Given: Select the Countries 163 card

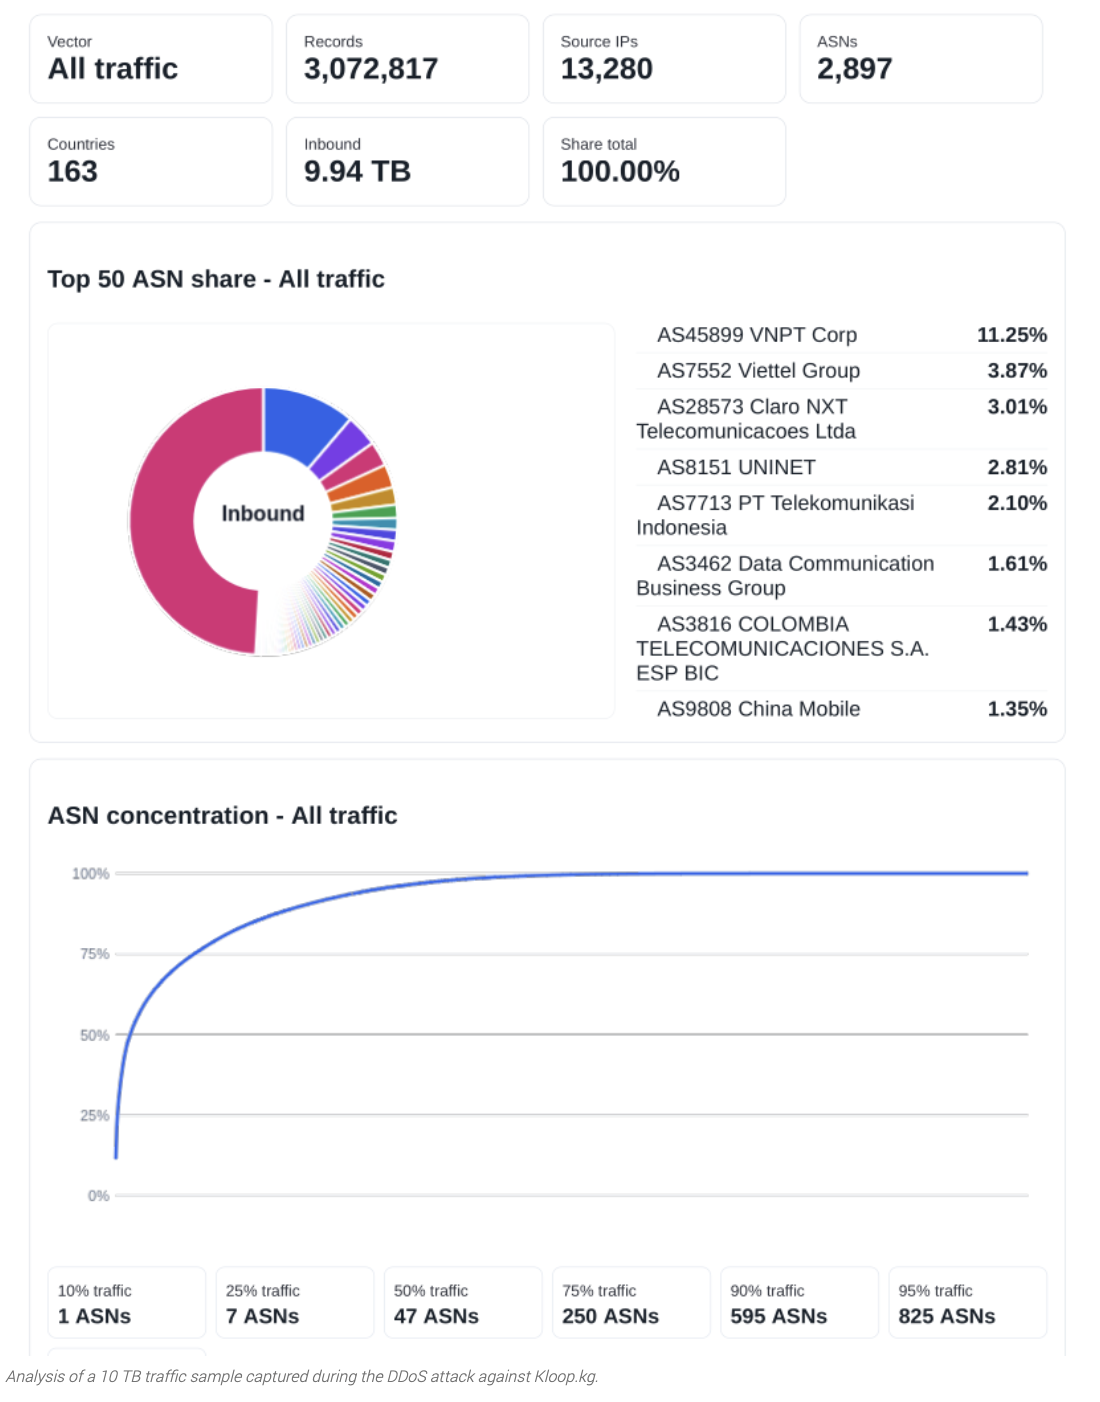Looking at the screenshot, I should [x=151, y=162].
